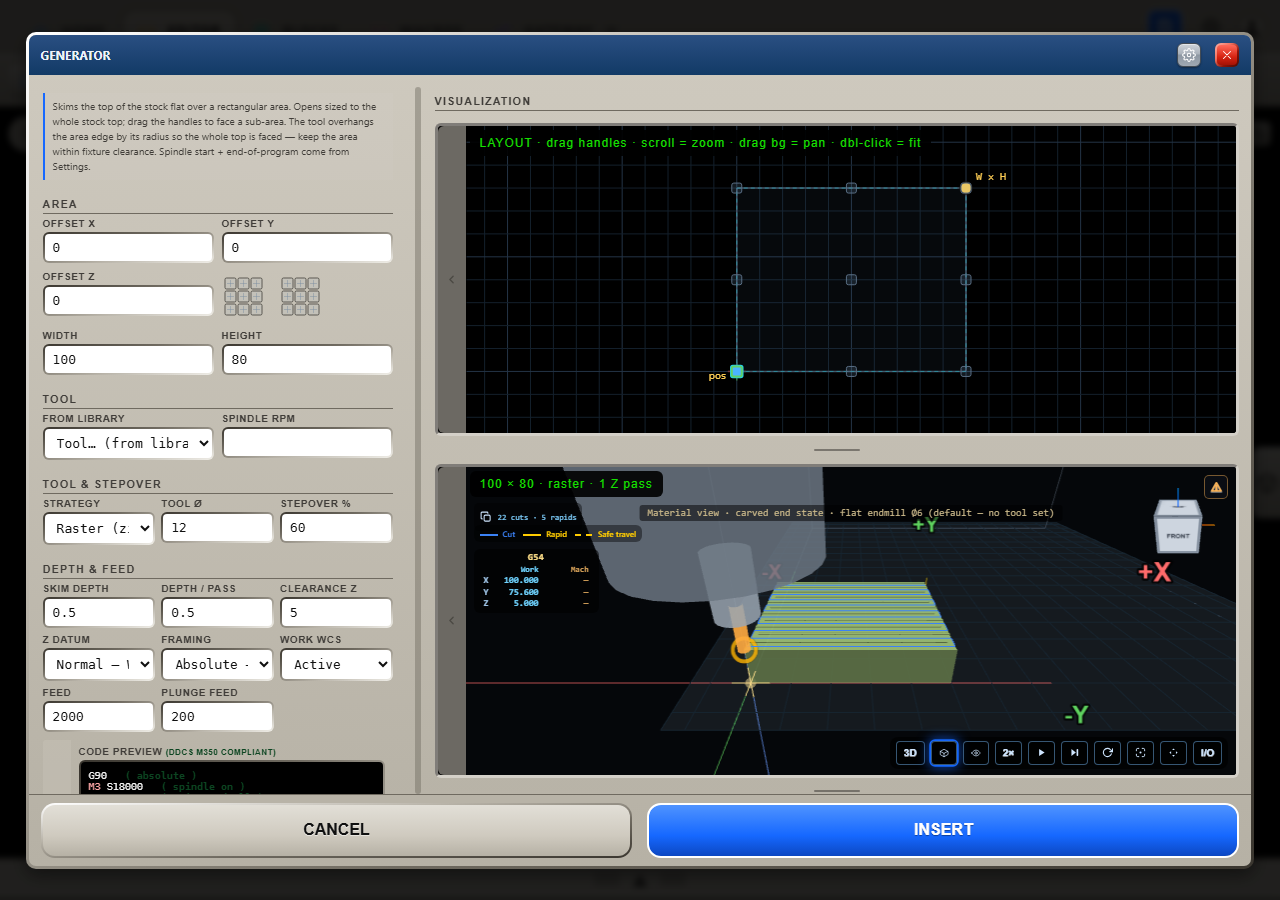Toggle the material cube view button

[x=944, y=753]
